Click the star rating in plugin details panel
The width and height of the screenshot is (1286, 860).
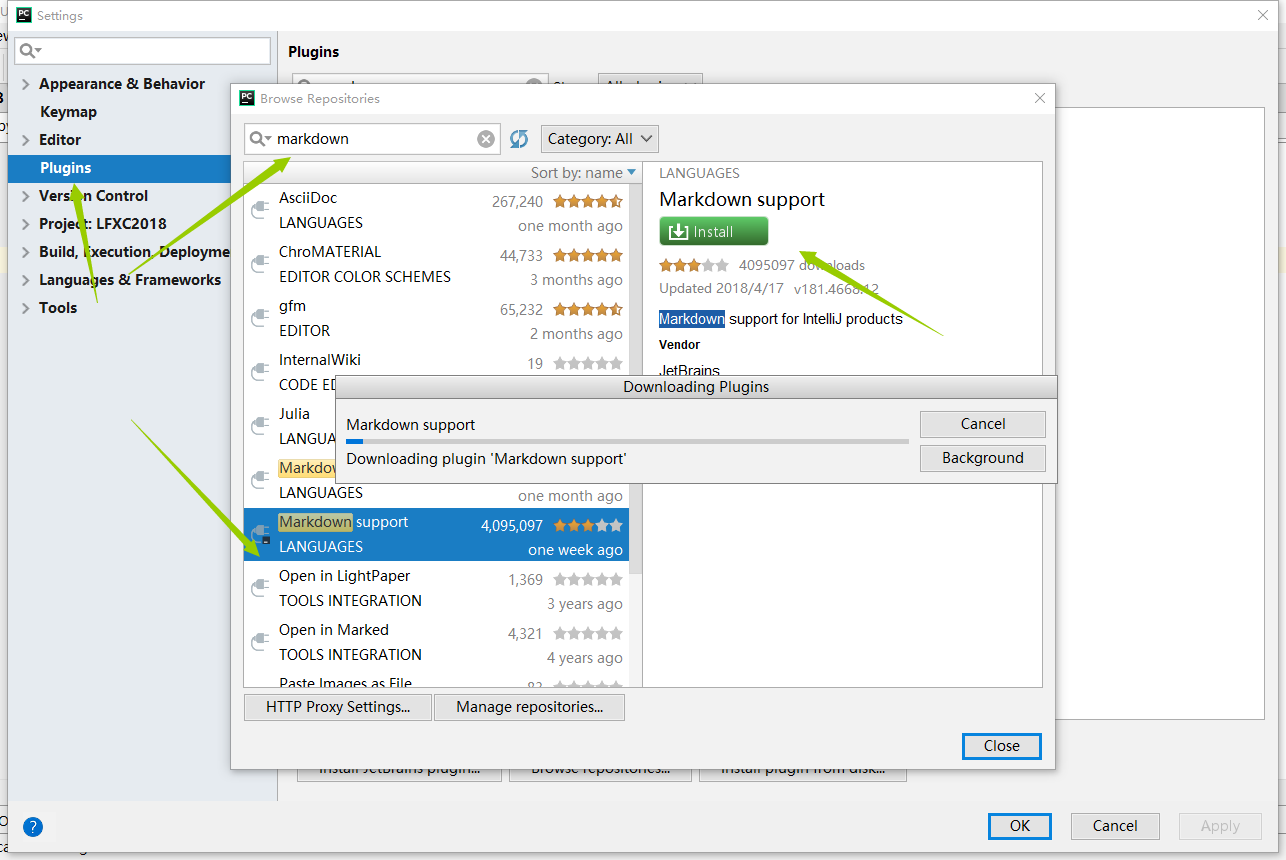[x=694, y=265]
